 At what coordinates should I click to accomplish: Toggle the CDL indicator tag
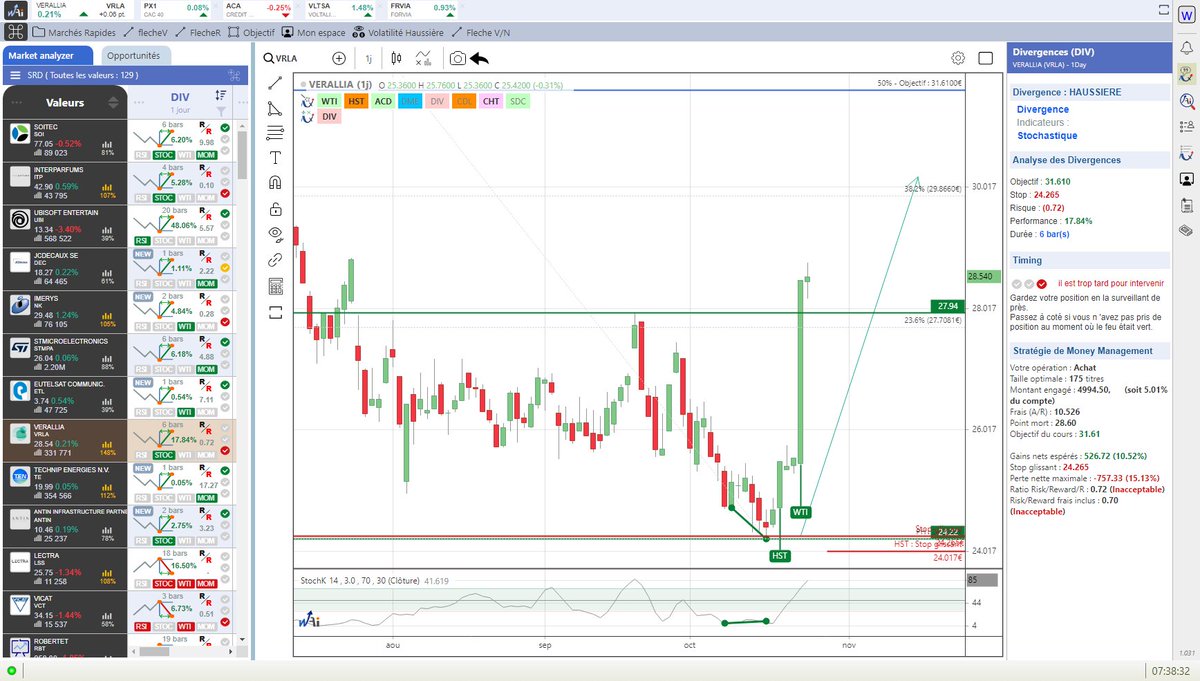(x=464, y=101)
